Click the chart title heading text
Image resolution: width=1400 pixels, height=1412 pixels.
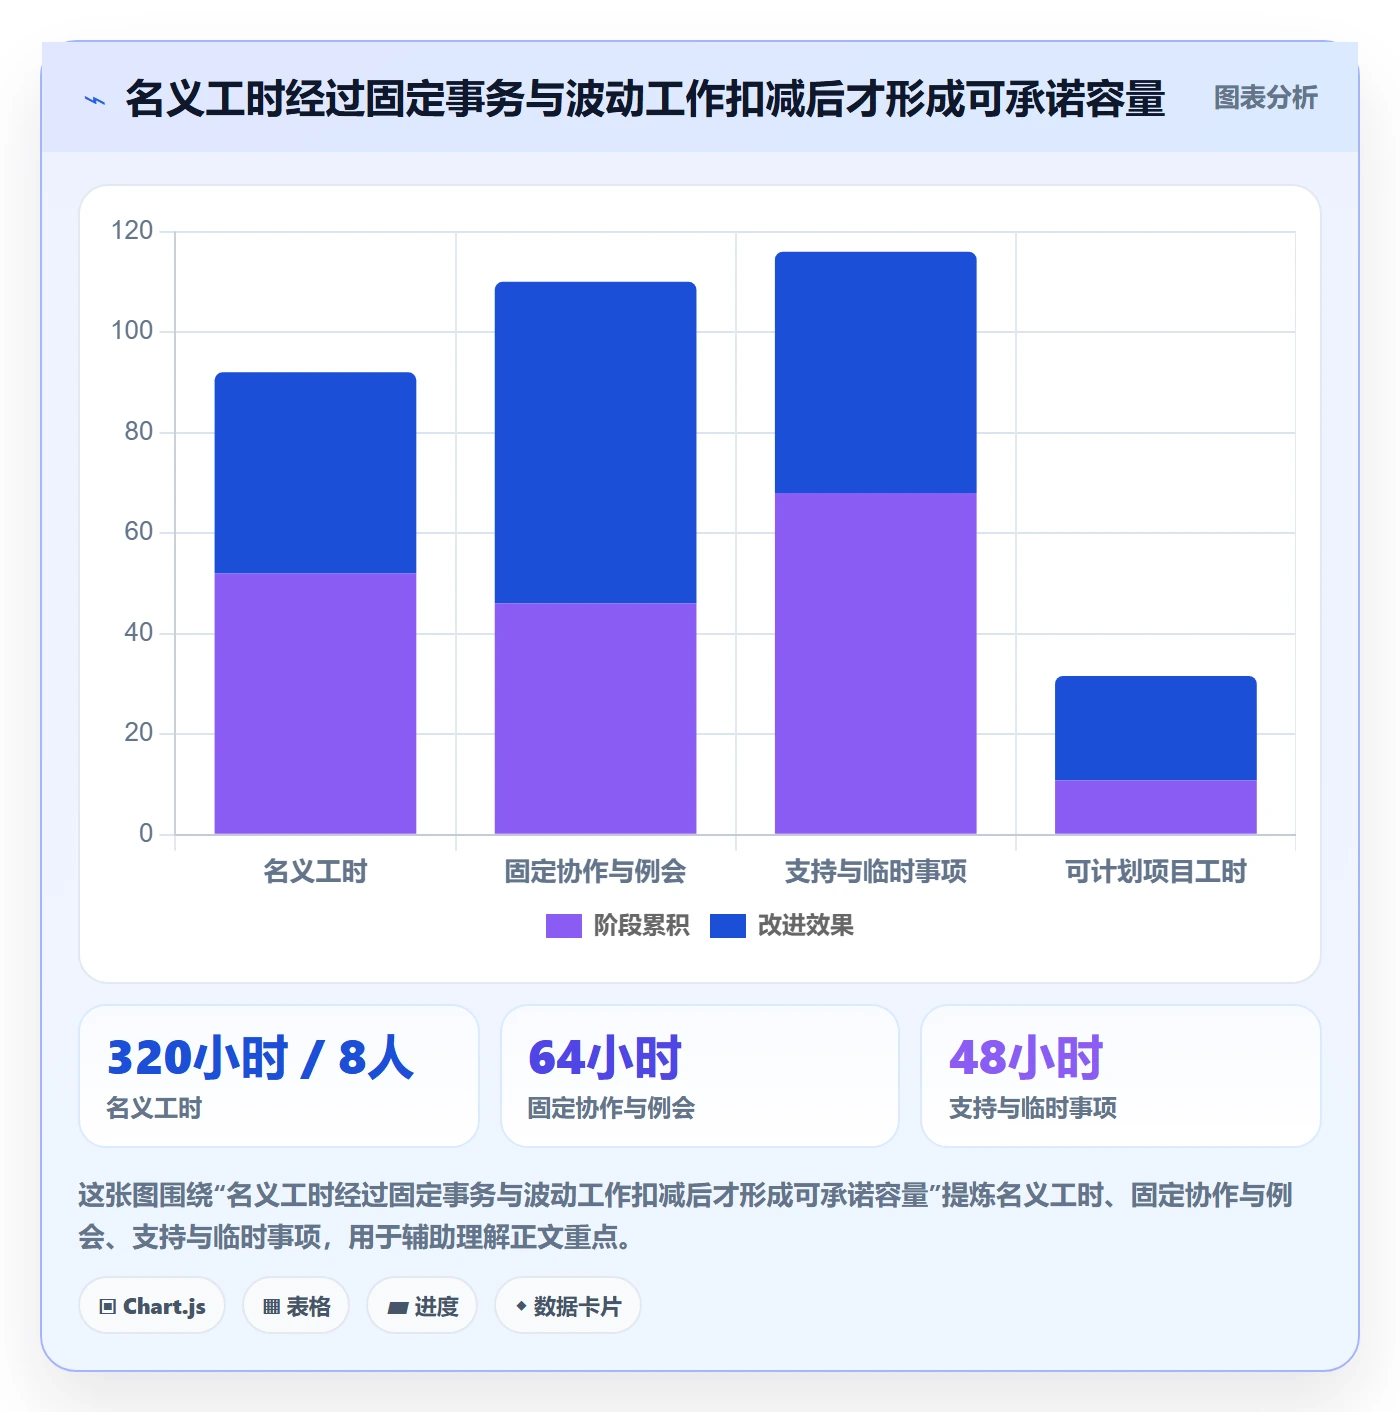645,99
